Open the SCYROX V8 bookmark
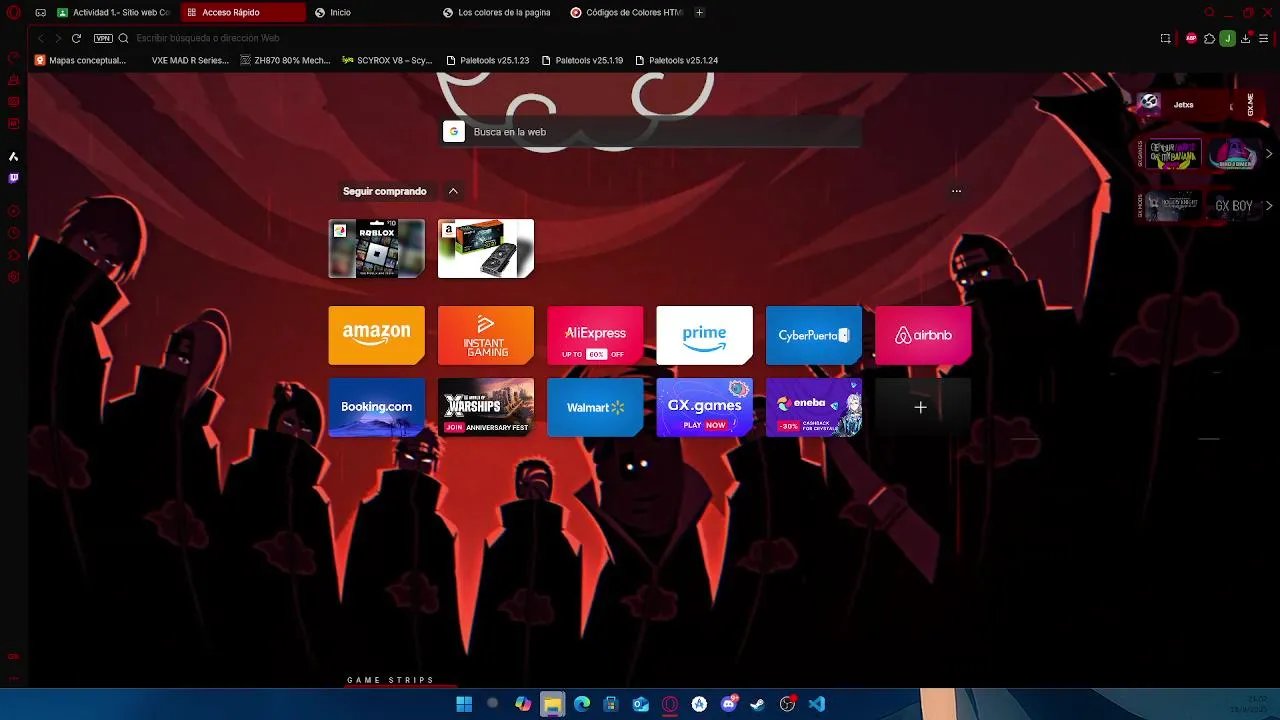Viewport: 1280px width, 720px height. (387, 60)
